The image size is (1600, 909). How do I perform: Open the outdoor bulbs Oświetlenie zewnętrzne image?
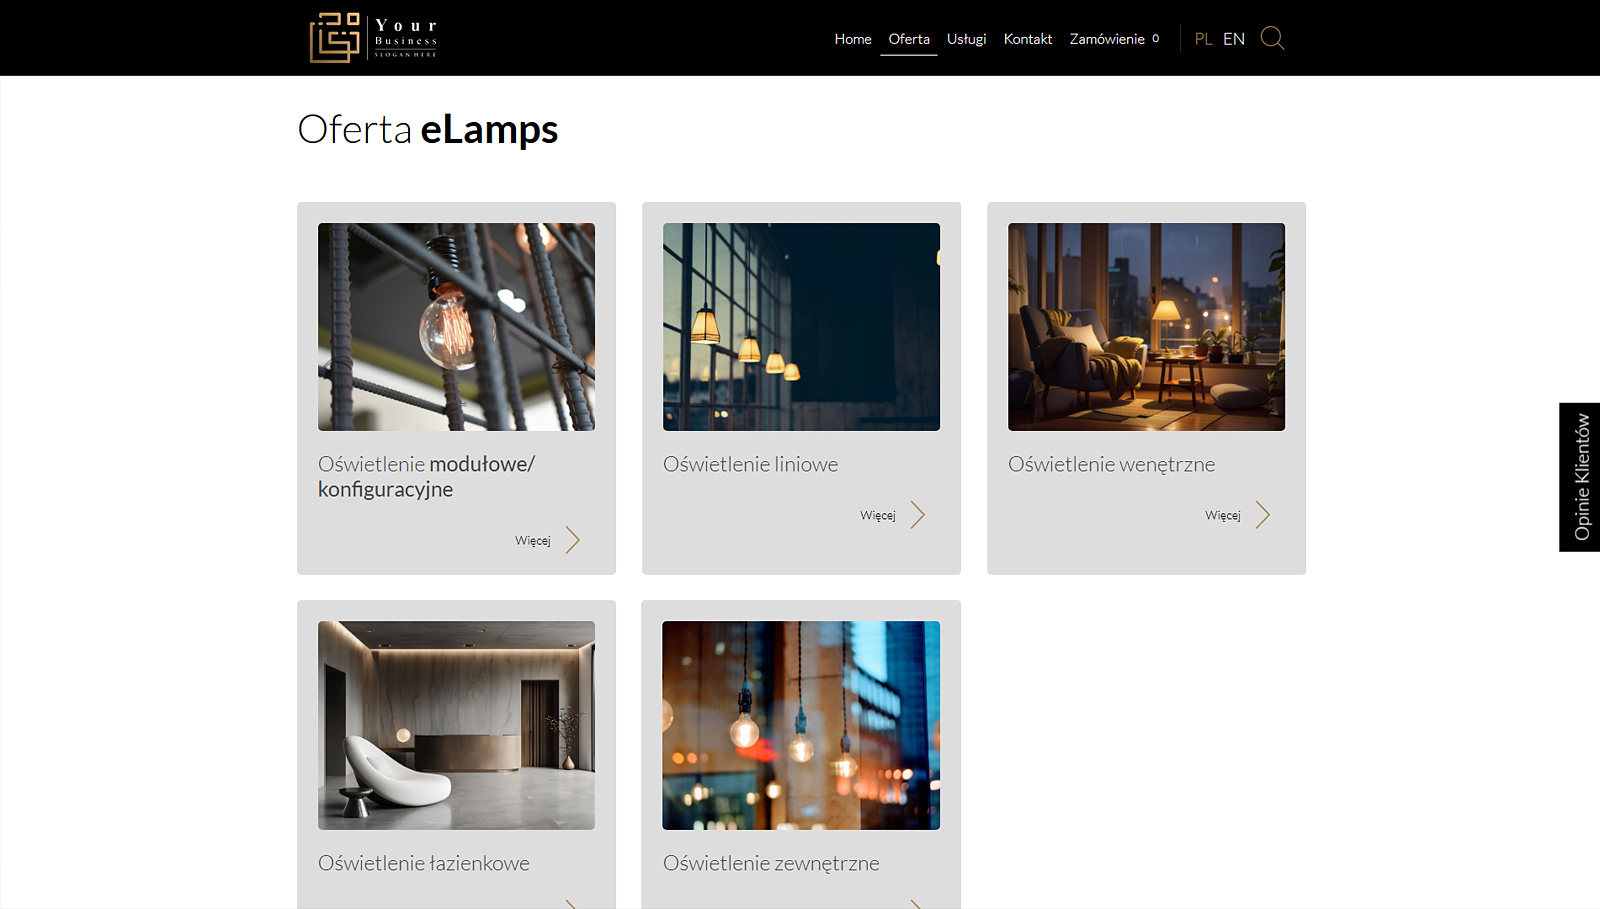pyautogui.click(x=801, y=725)
